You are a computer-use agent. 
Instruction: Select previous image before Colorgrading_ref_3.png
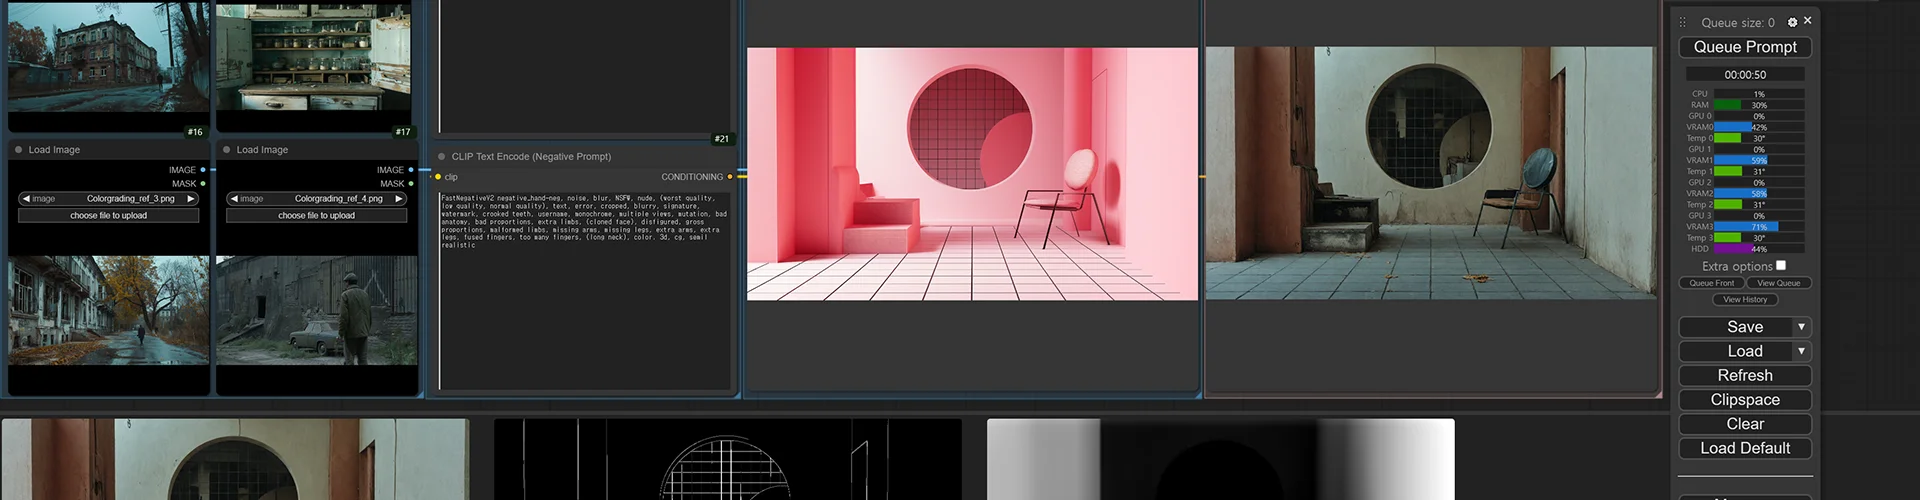click(26, 199)
